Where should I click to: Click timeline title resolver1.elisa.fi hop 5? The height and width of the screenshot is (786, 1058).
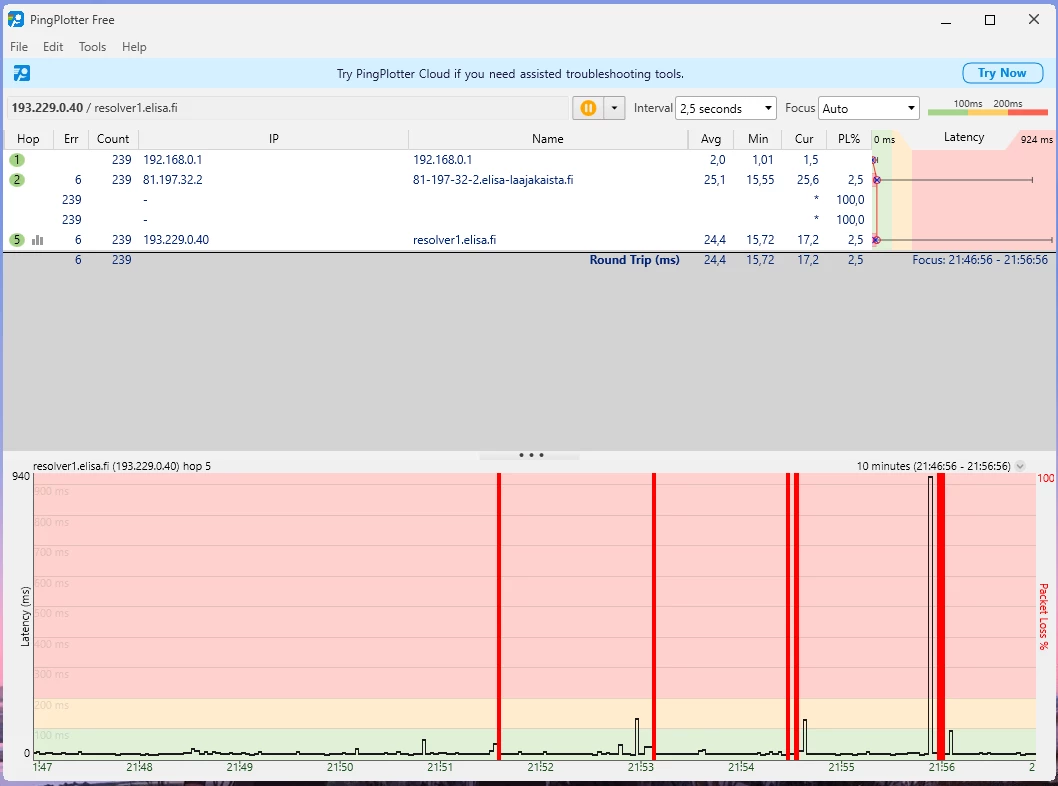tap(121, 466)
